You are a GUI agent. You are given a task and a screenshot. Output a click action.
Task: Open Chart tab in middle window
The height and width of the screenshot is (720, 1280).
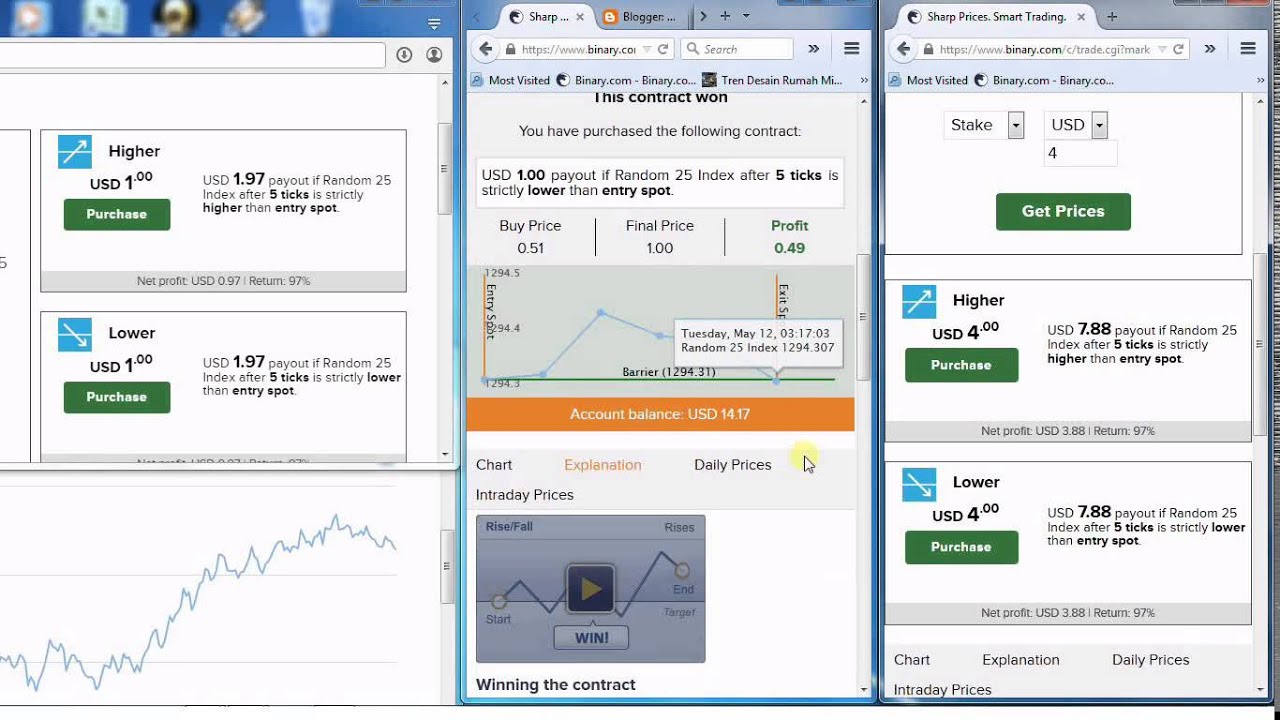[x=494, y=465]
